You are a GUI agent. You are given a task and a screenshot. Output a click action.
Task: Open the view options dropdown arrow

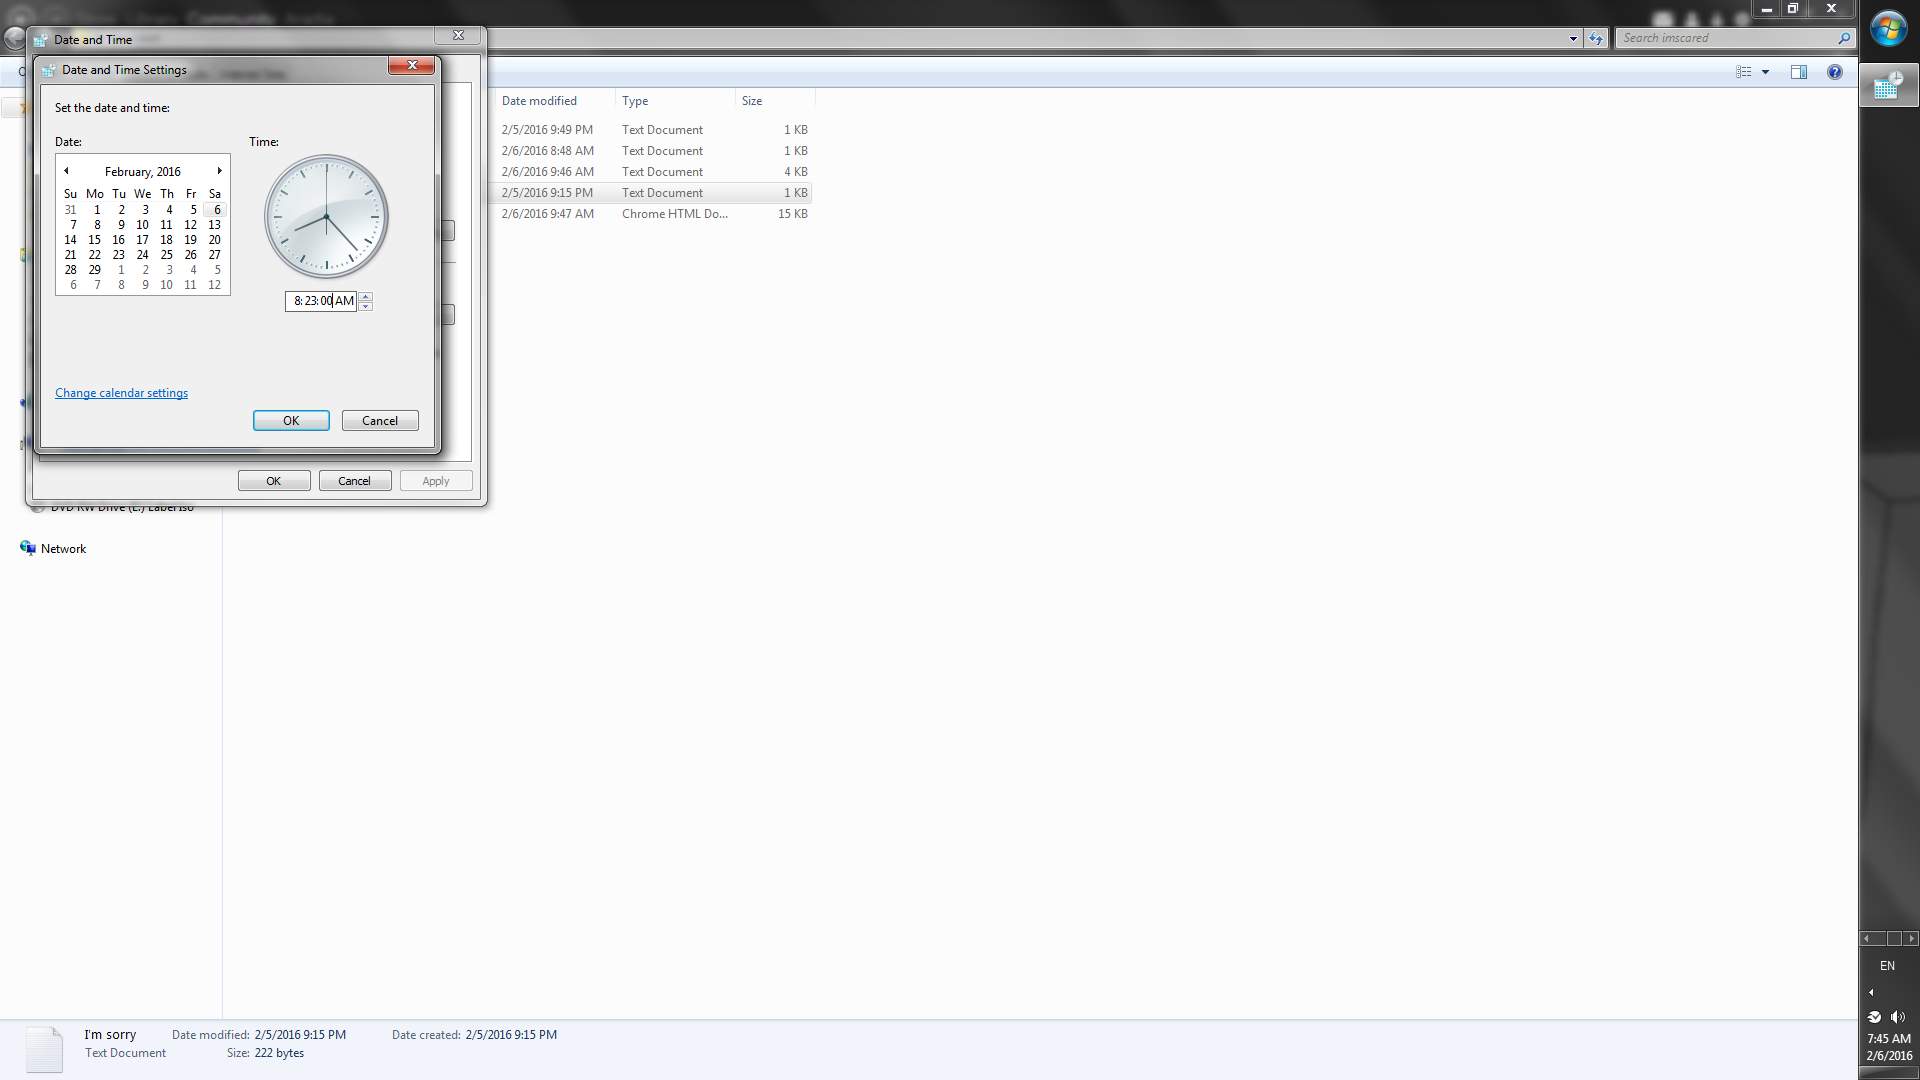(1765, 72)
